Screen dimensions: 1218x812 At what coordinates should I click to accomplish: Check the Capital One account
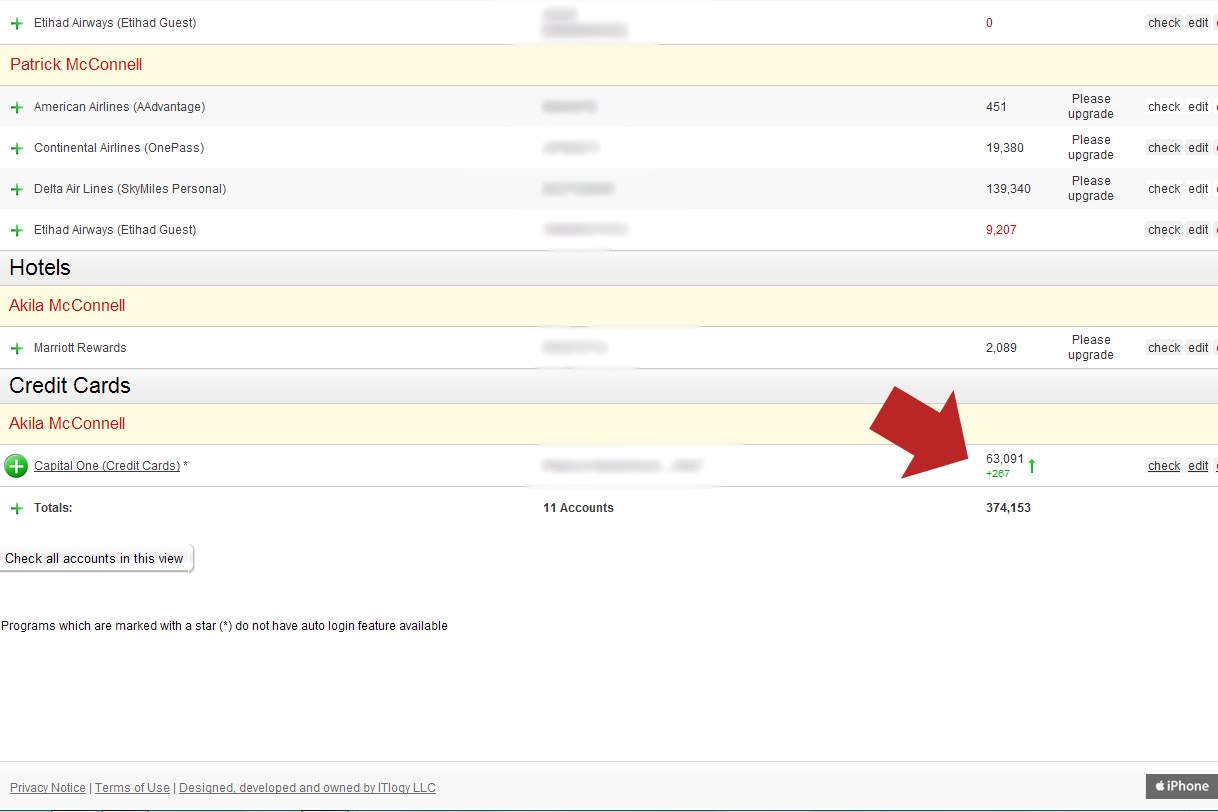1164,466
